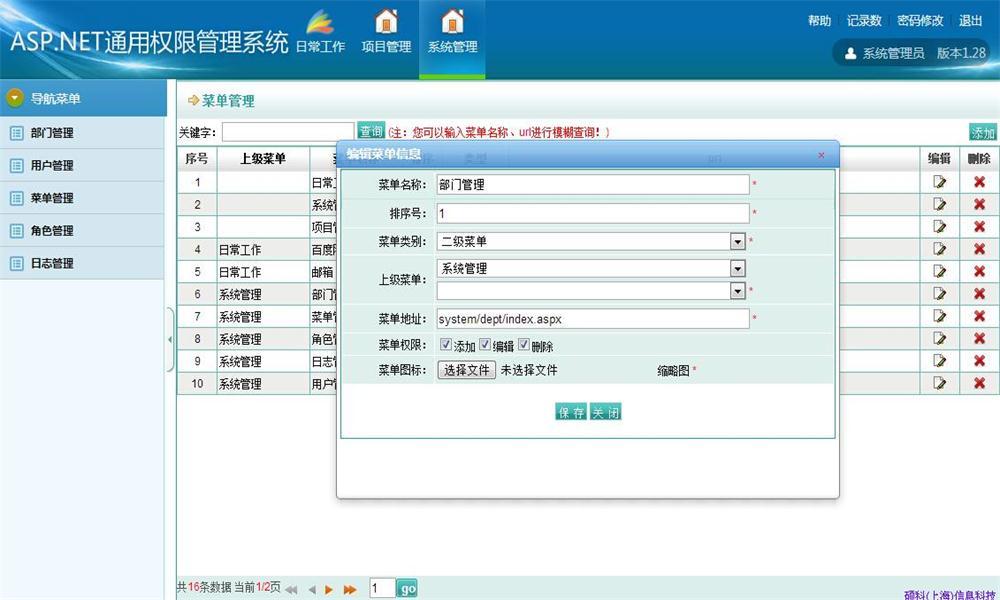Click the 查询 search button
1000x600 pixels.
[x=371, y=131]
